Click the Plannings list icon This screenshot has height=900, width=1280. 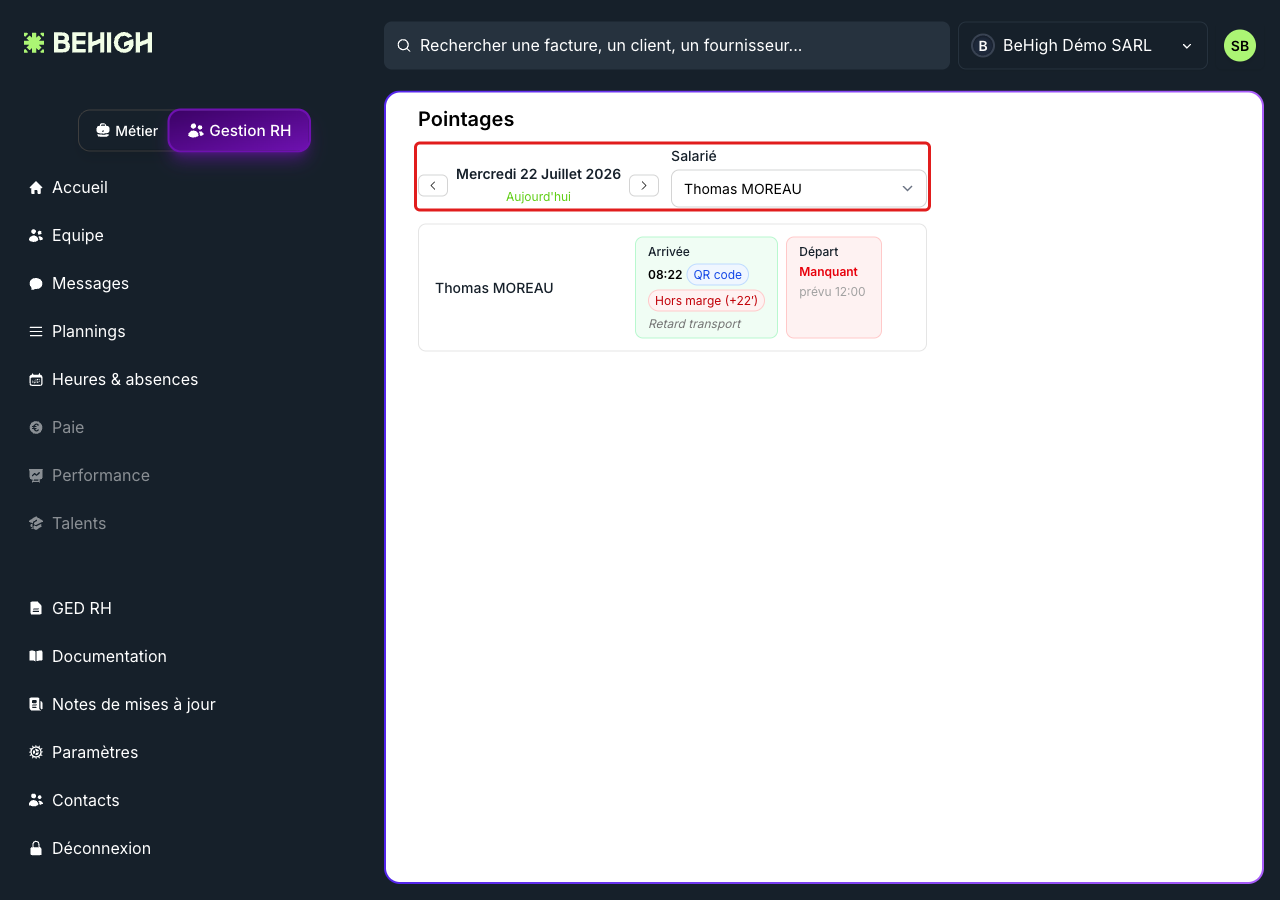pyautogui.click(x=36, y=332)
